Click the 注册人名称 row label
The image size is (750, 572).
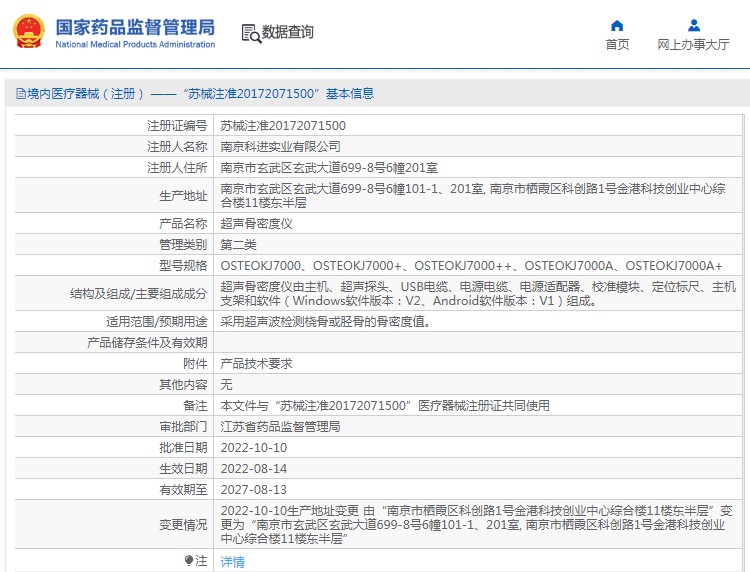pyautogui.click(x=177, y=147)
